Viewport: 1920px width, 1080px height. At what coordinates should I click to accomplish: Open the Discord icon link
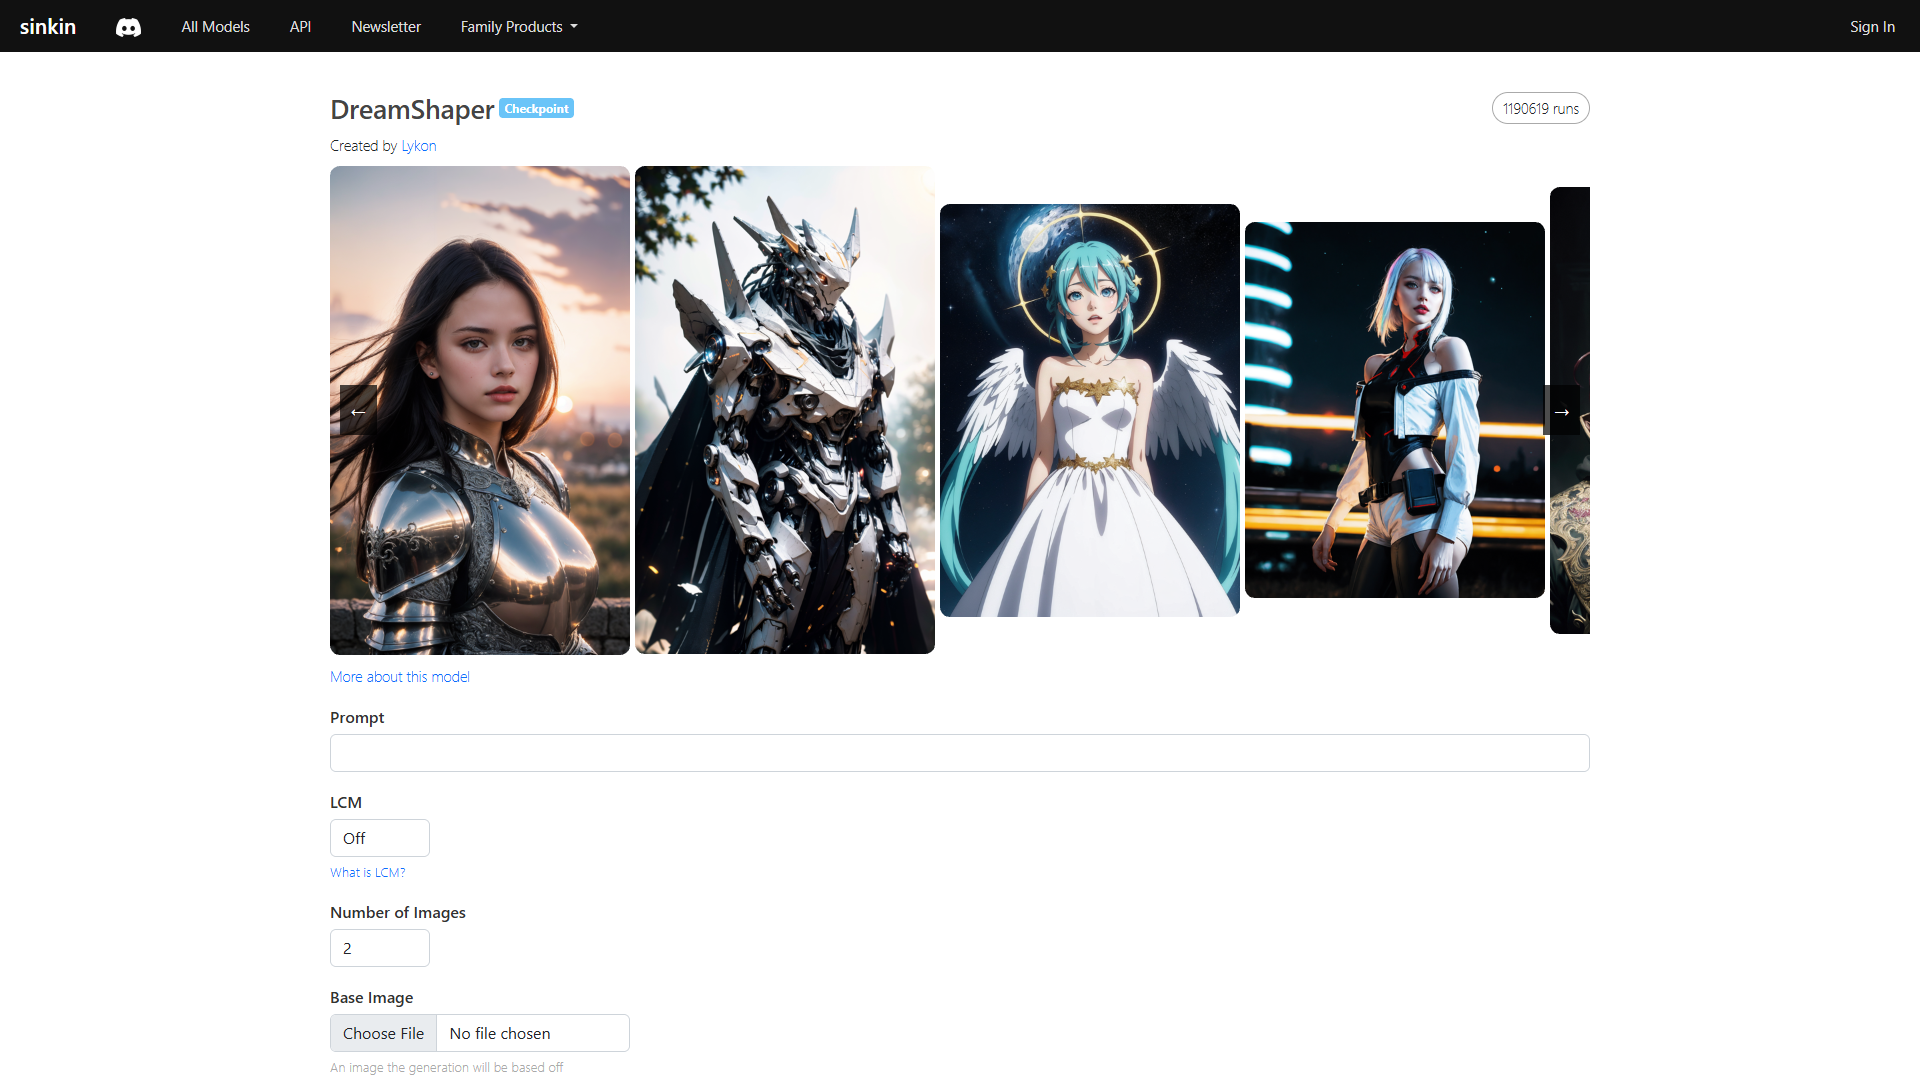[128, 27]
